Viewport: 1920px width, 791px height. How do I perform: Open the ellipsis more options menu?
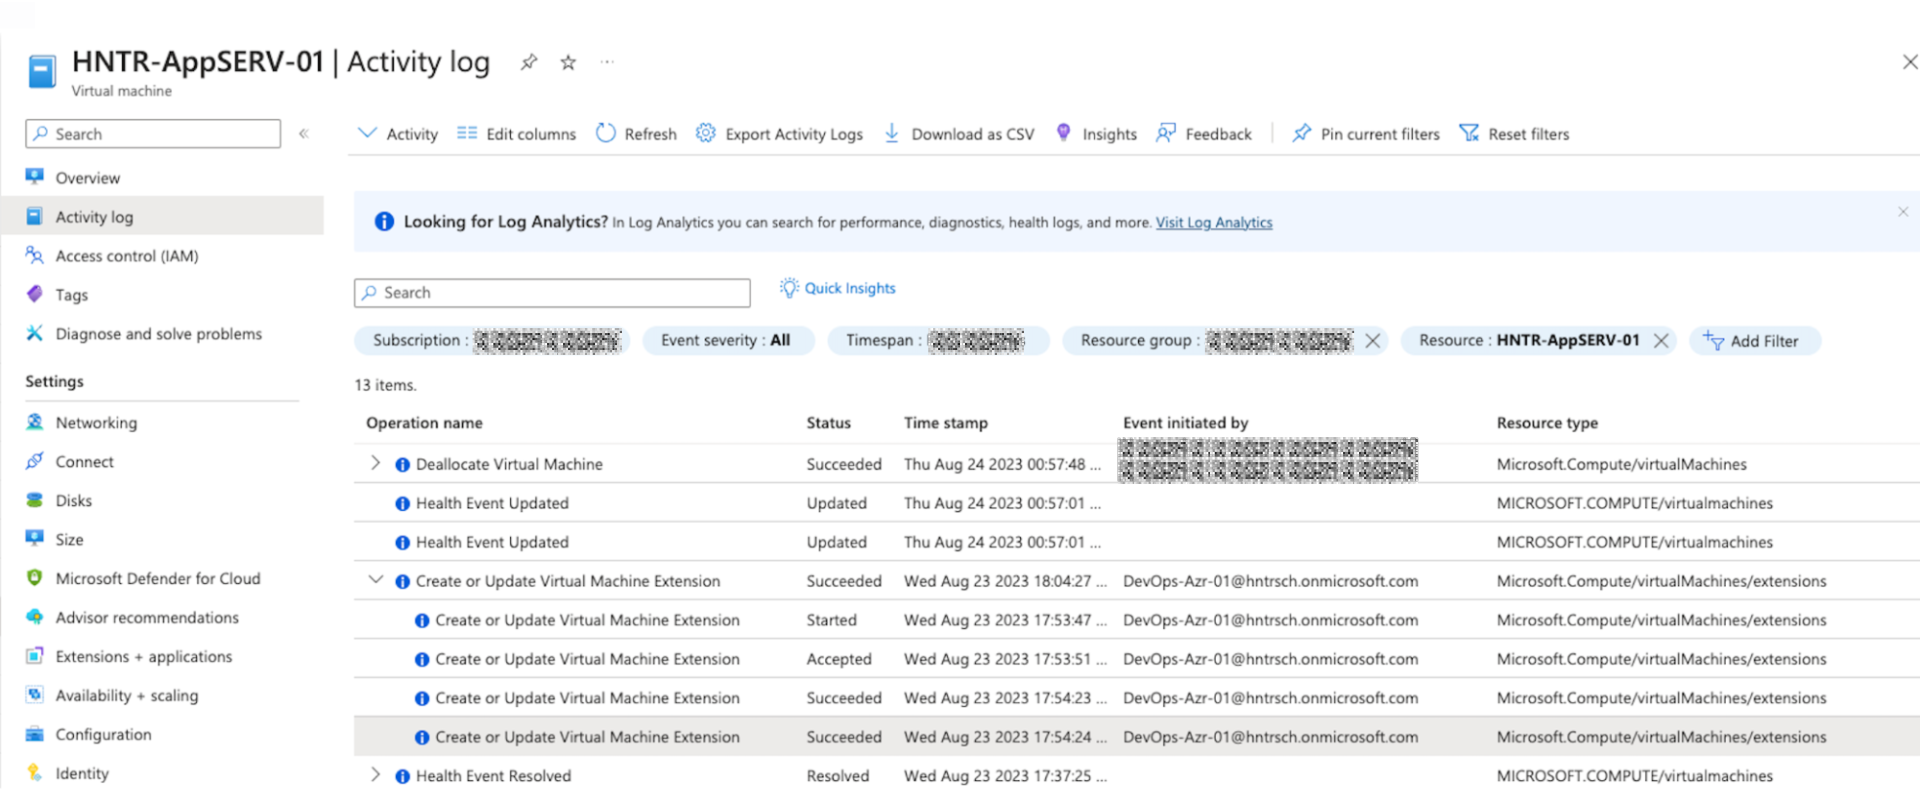pyautogui.click(x=607, y=62)
